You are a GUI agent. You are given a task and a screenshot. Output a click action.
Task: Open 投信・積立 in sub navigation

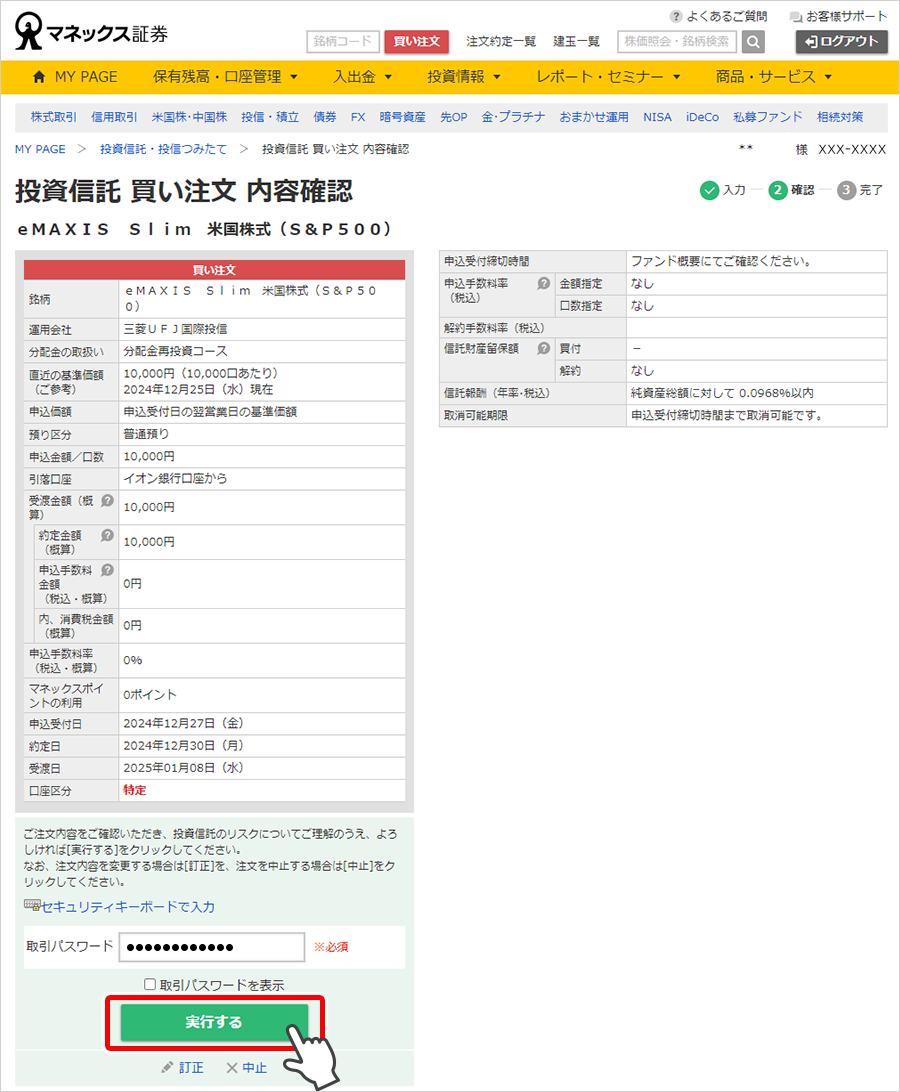coord(270,117)
